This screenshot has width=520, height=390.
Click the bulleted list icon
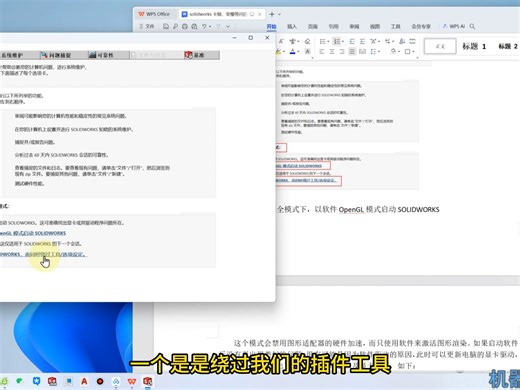tap(322, 41)
